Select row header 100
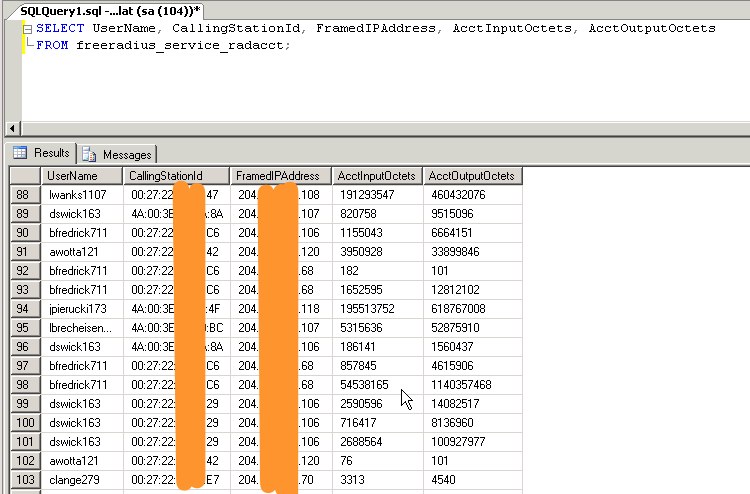 click(x=25, y=423)
